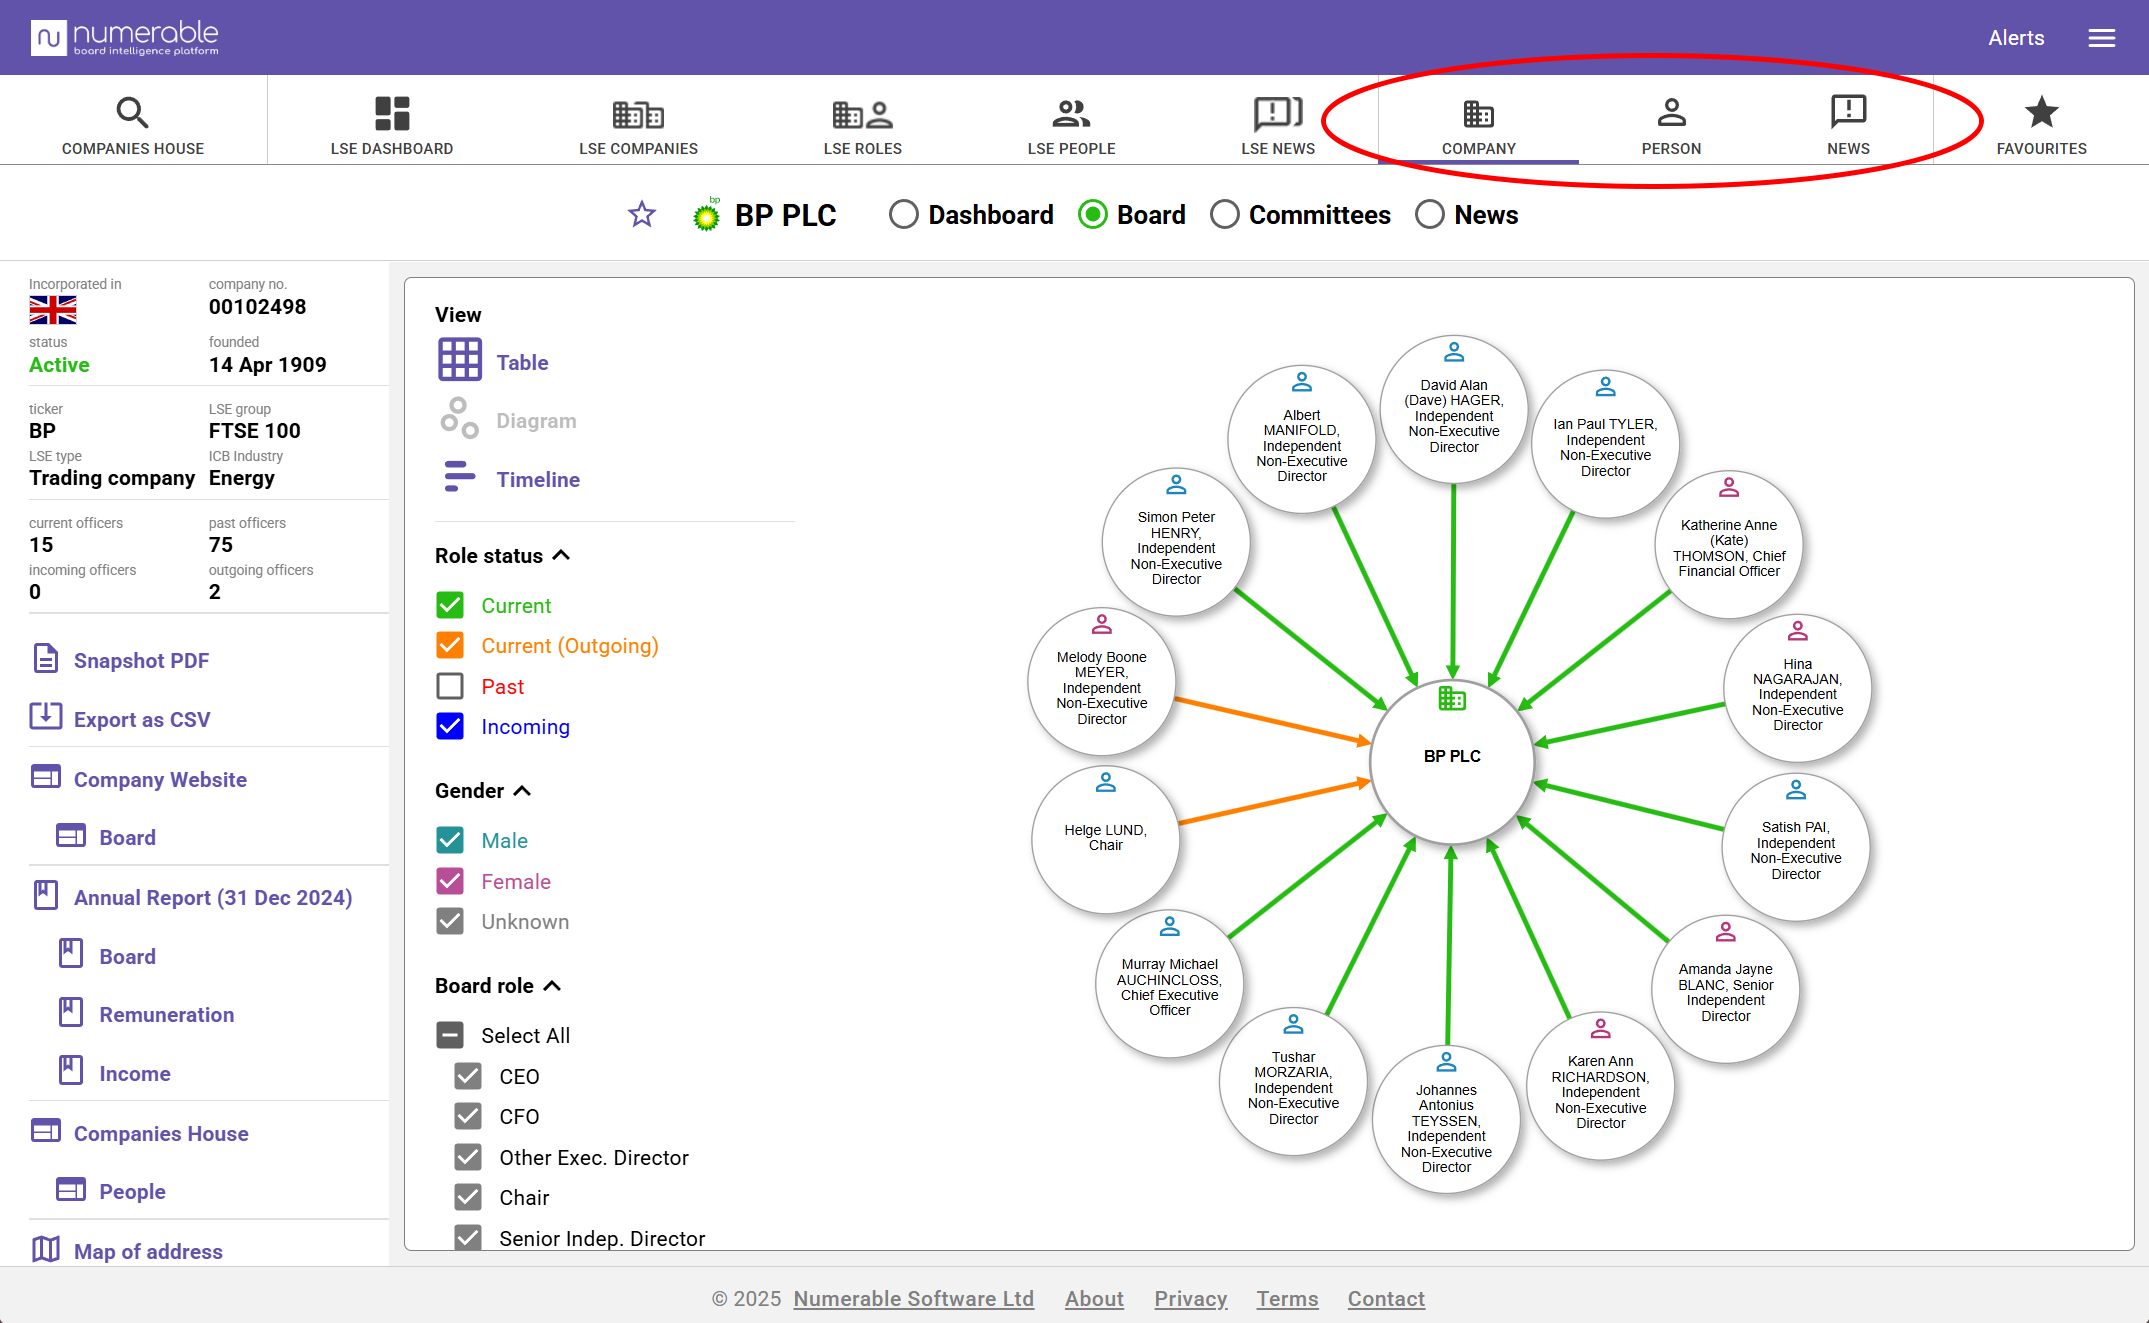Switch to Timeline view icon
The height and width of the screenshot is (1323, 2149).
coord(459,477)
